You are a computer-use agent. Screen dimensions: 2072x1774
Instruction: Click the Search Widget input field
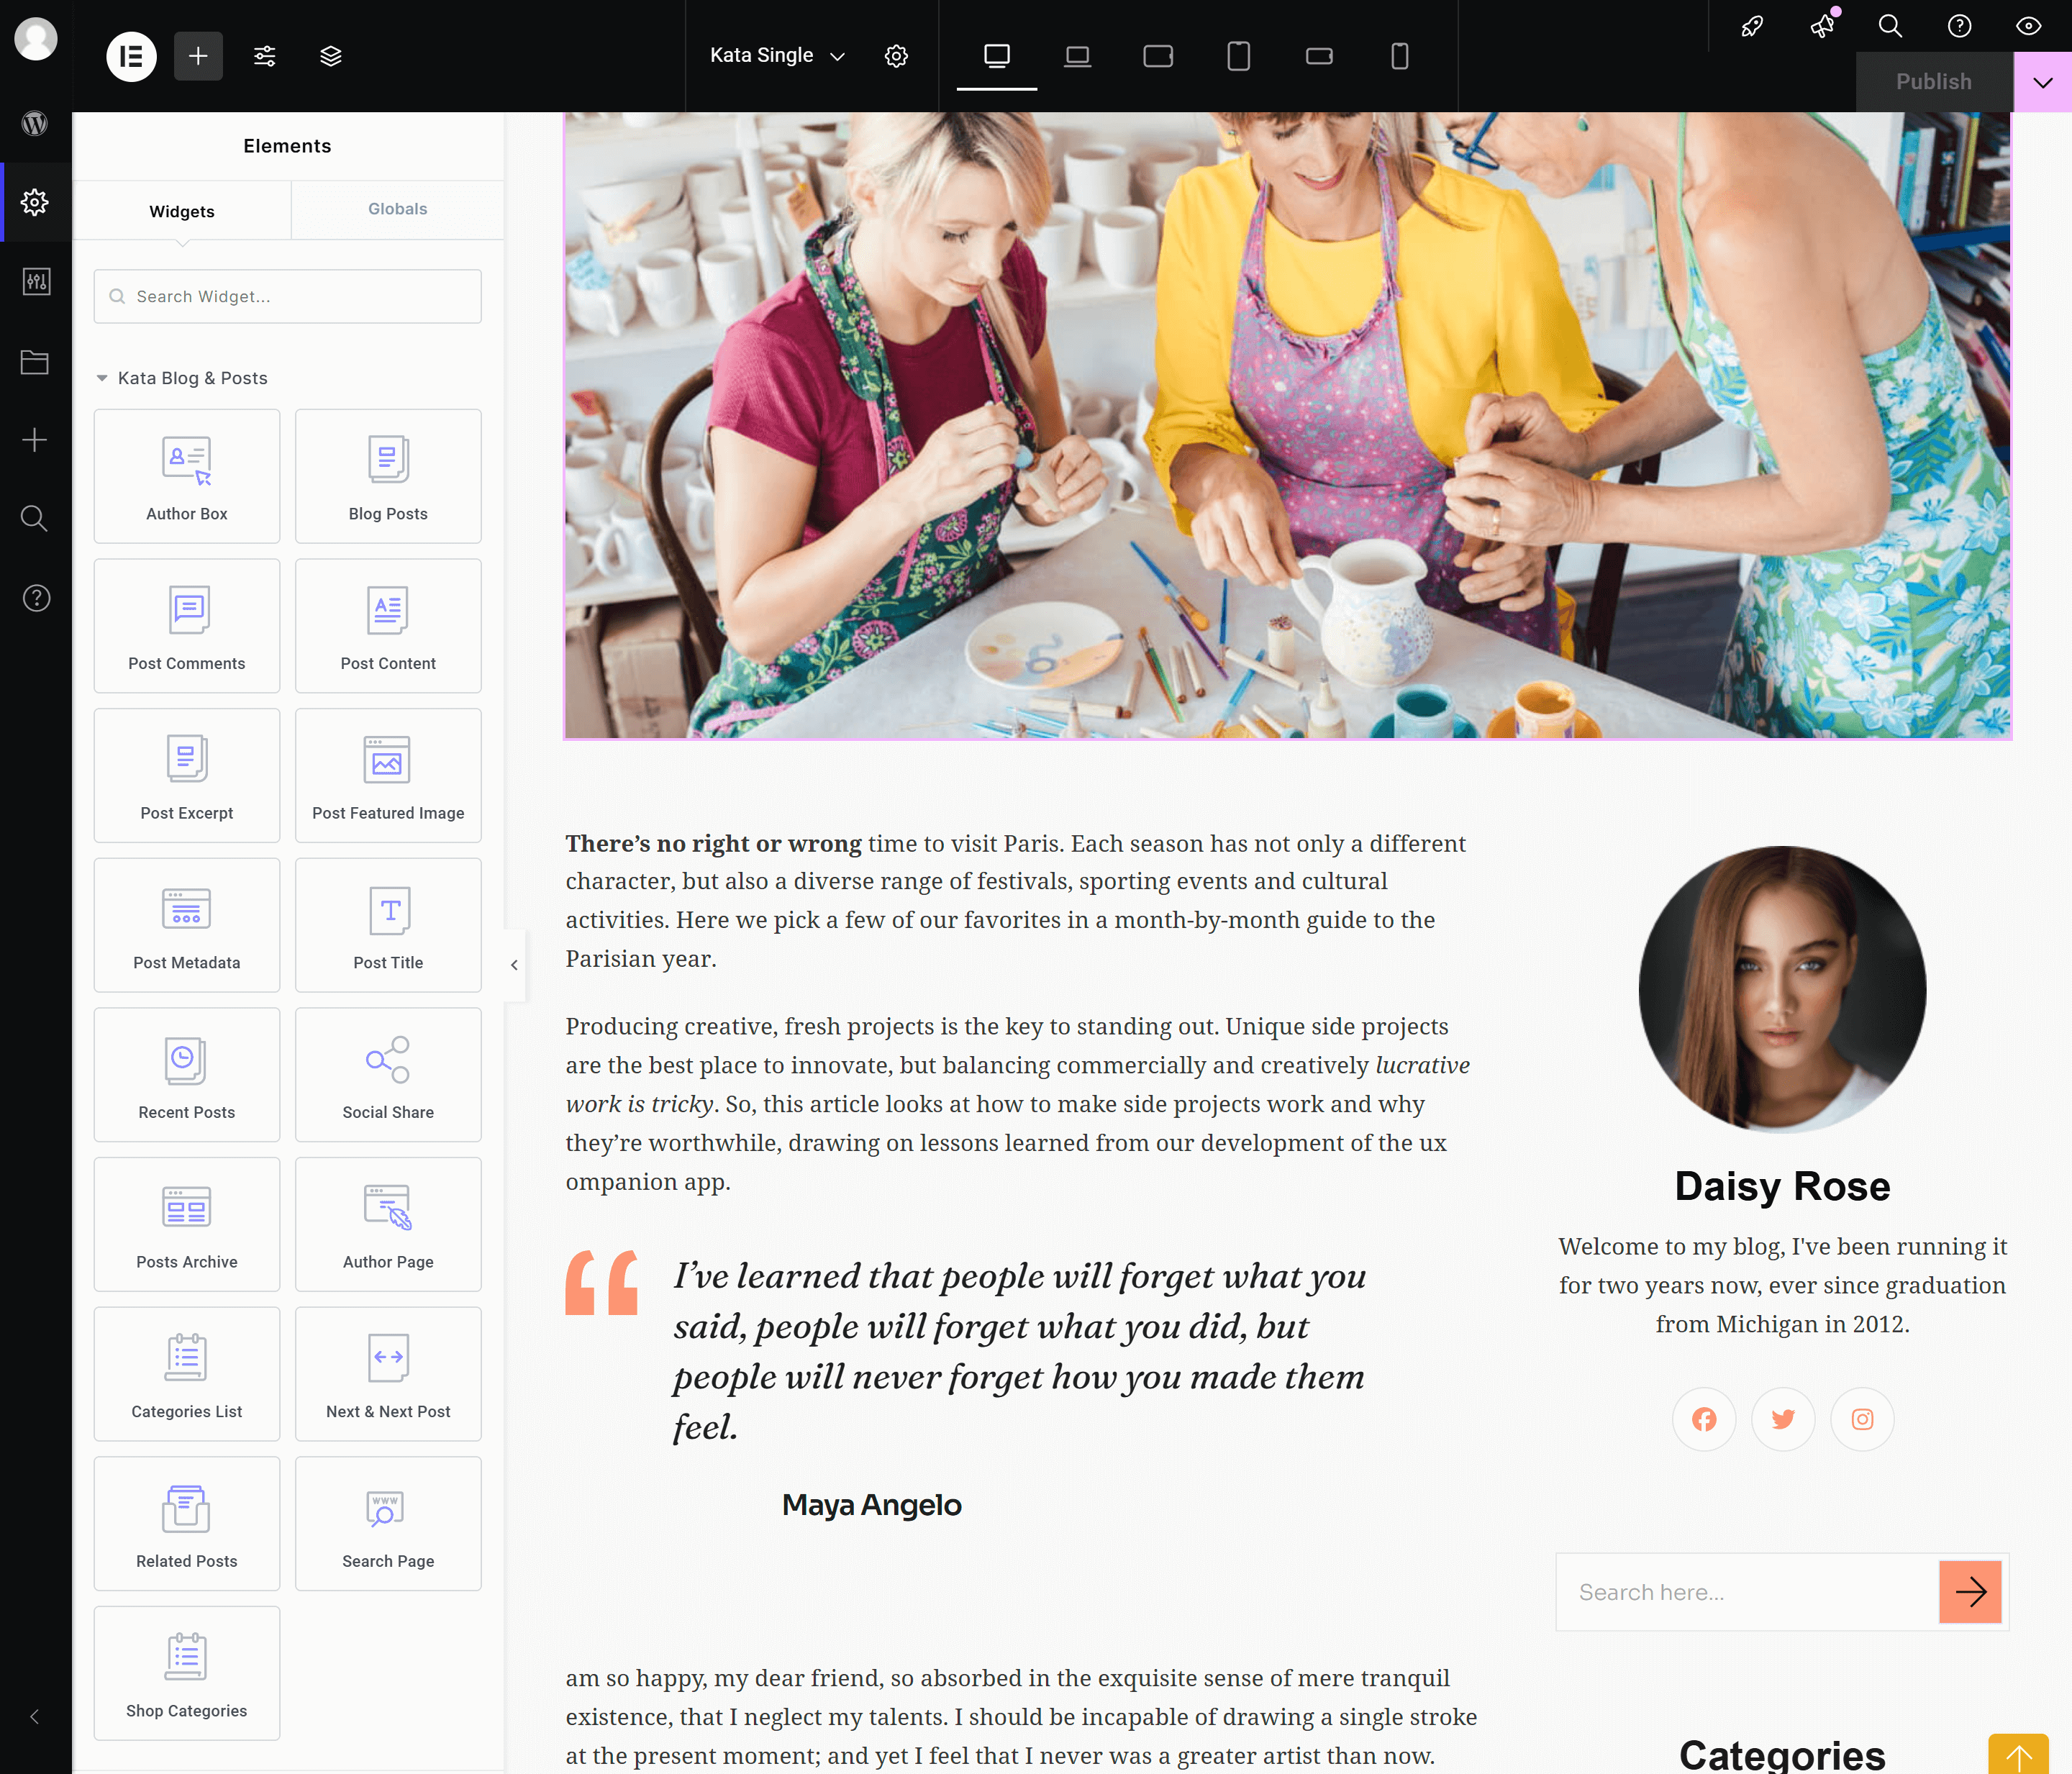pyautogui.click(x=288, y=296)
